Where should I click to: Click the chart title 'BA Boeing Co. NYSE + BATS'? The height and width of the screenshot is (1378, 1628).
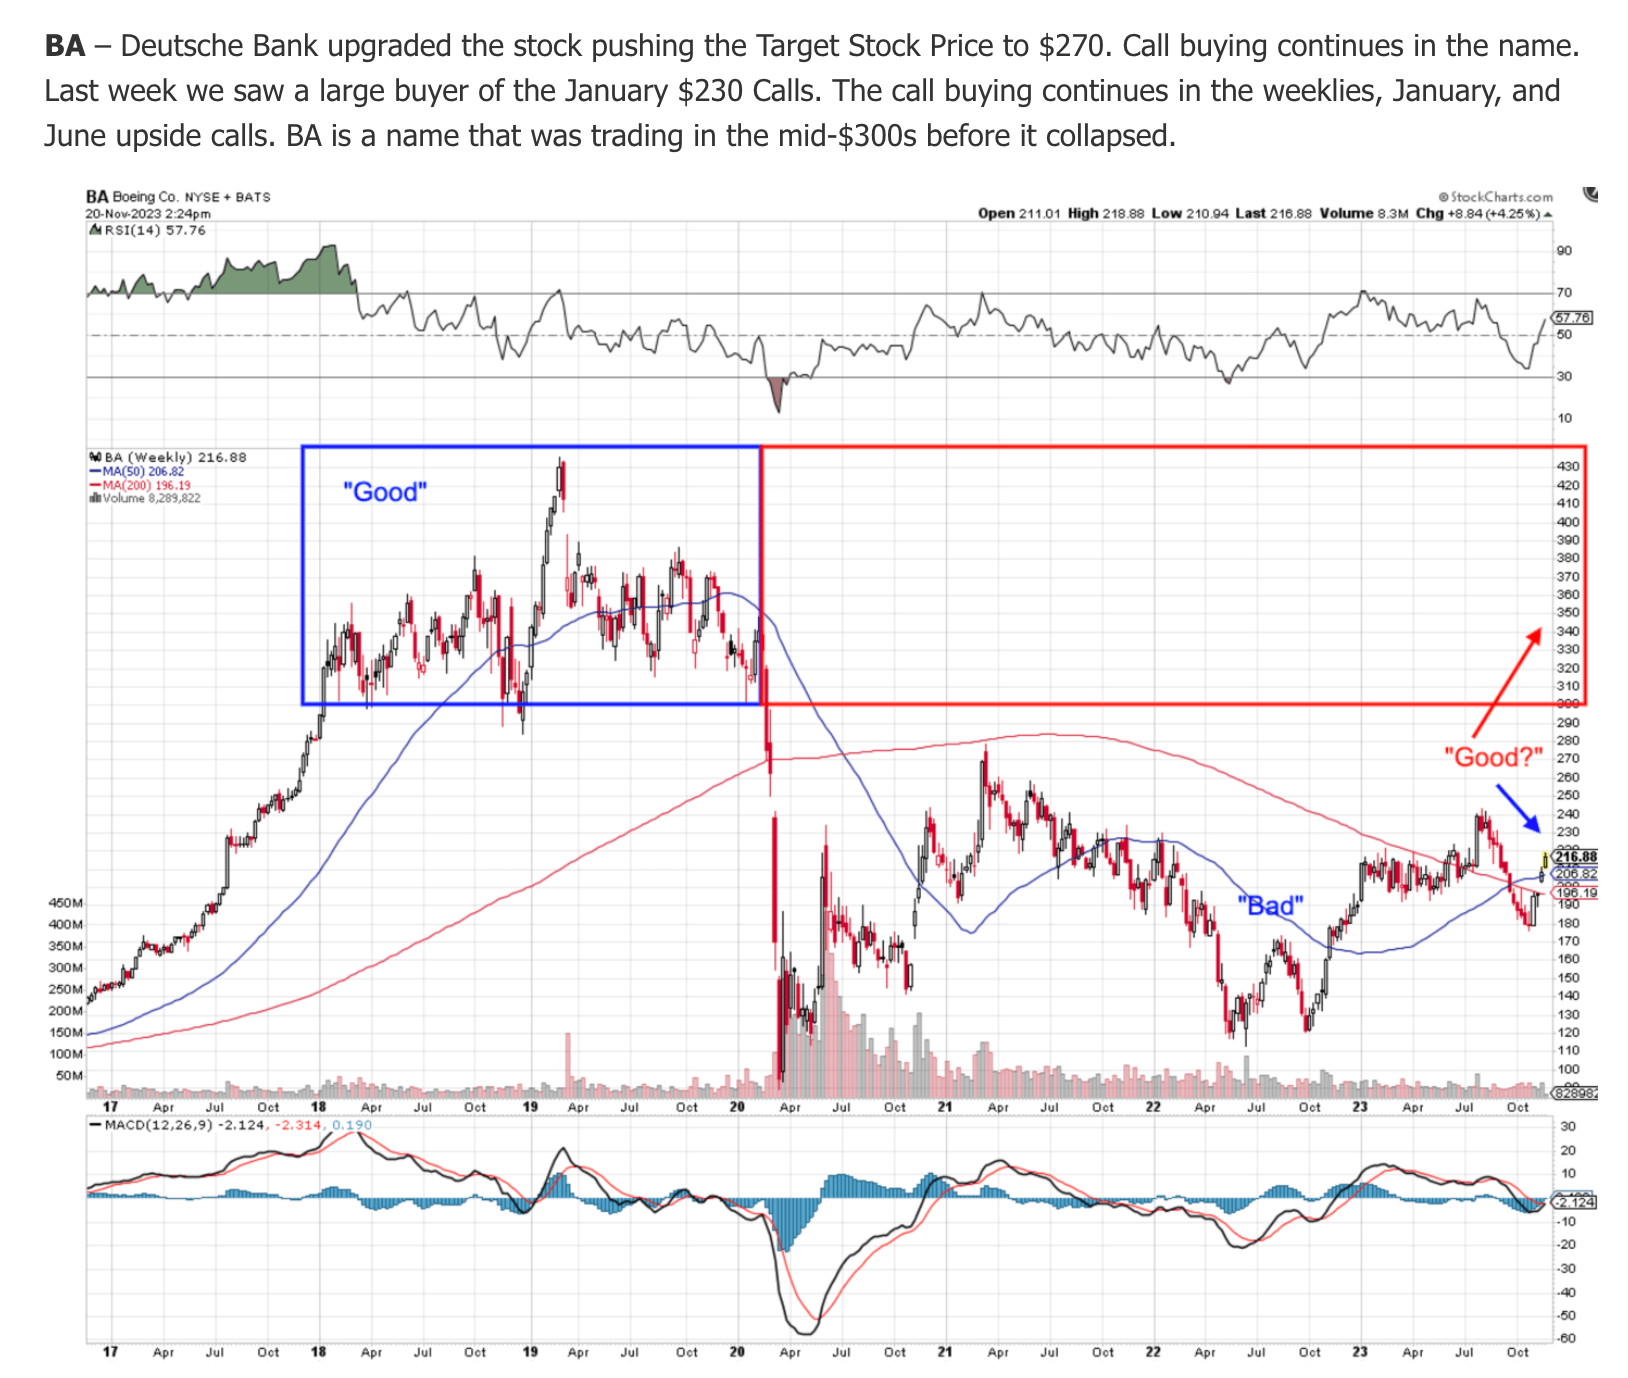[x=178, y=197]
